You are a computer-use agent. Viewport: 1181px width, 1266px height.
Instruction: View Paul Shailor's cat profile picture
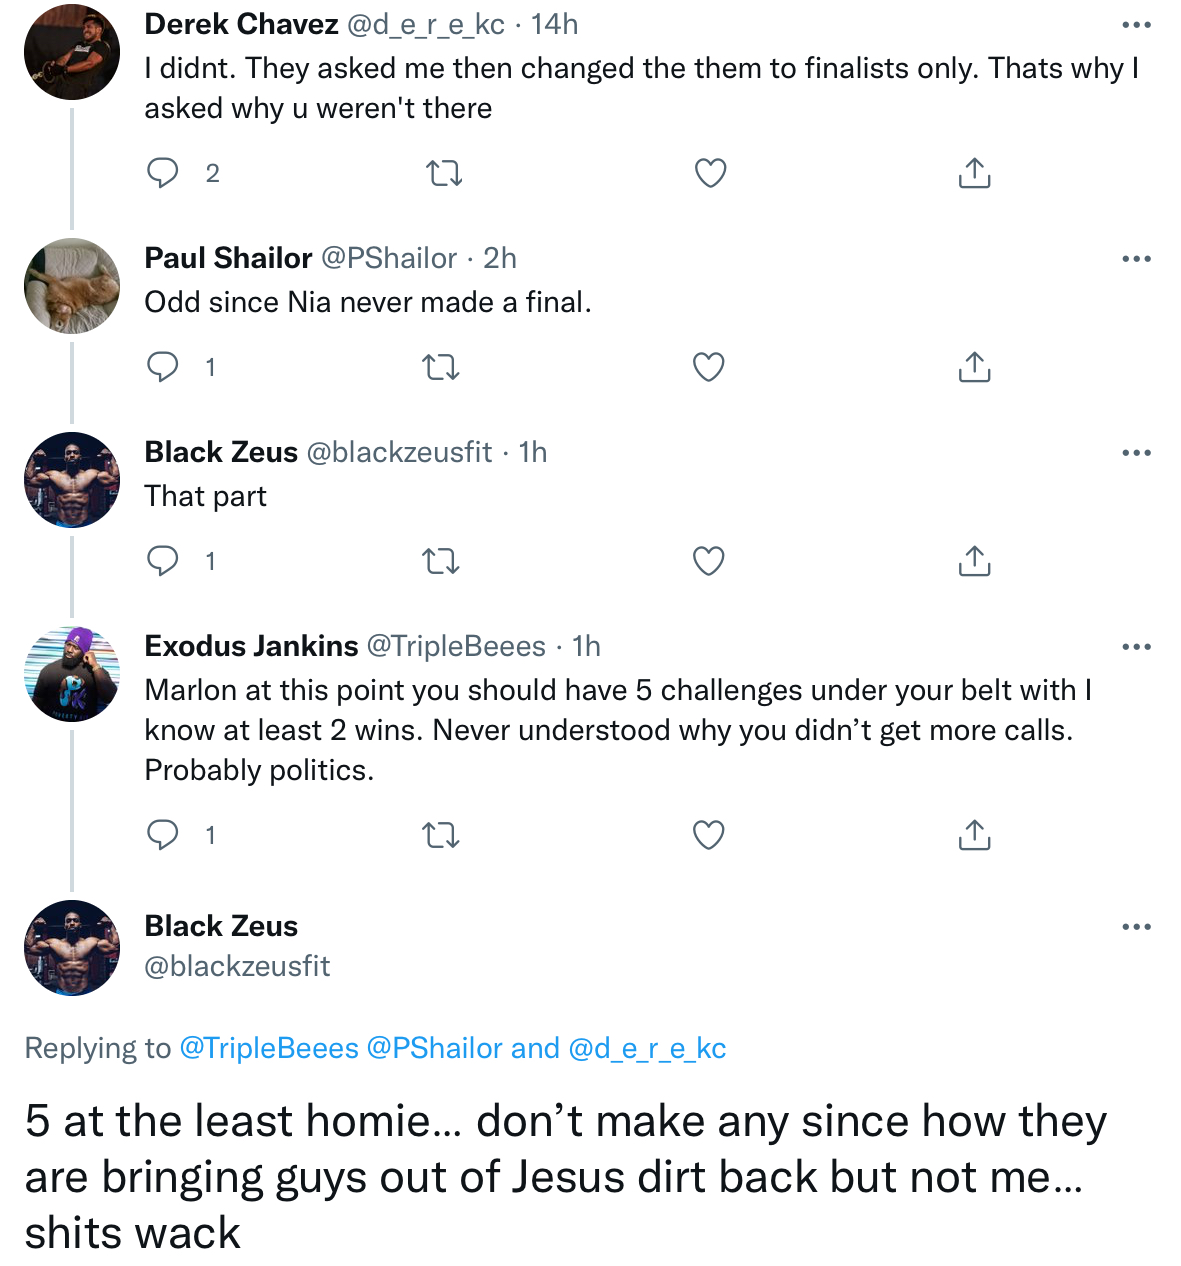(72, 286)
